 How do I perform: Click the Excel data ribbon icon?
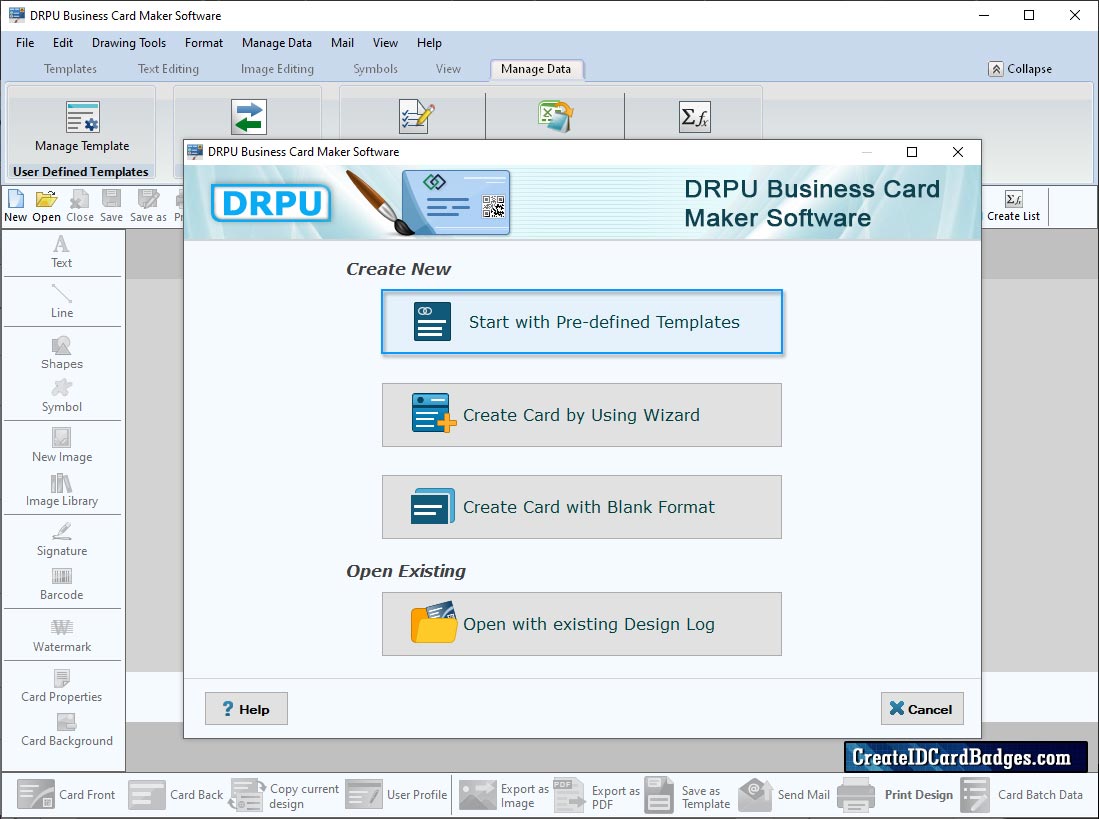tap(556, 116)
